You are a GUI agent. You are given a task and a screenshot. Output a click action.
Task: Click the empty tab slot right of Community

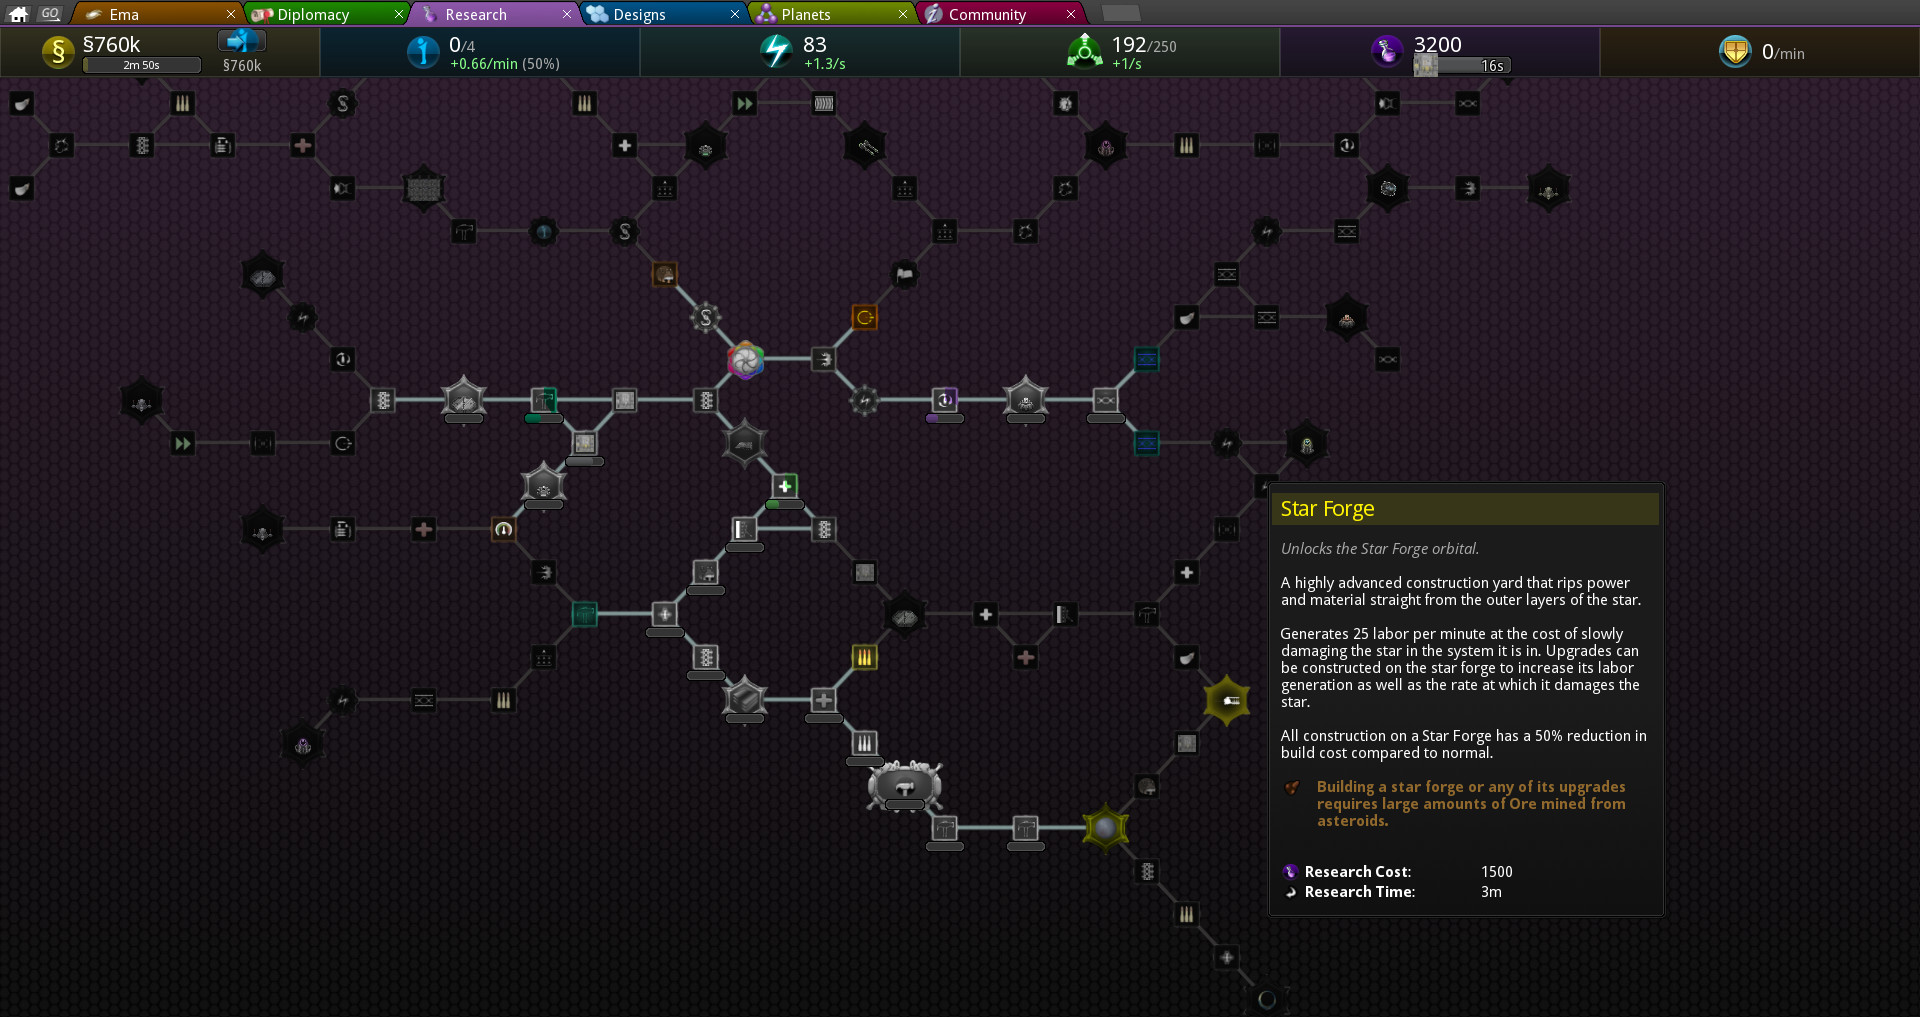point(1121,13)
